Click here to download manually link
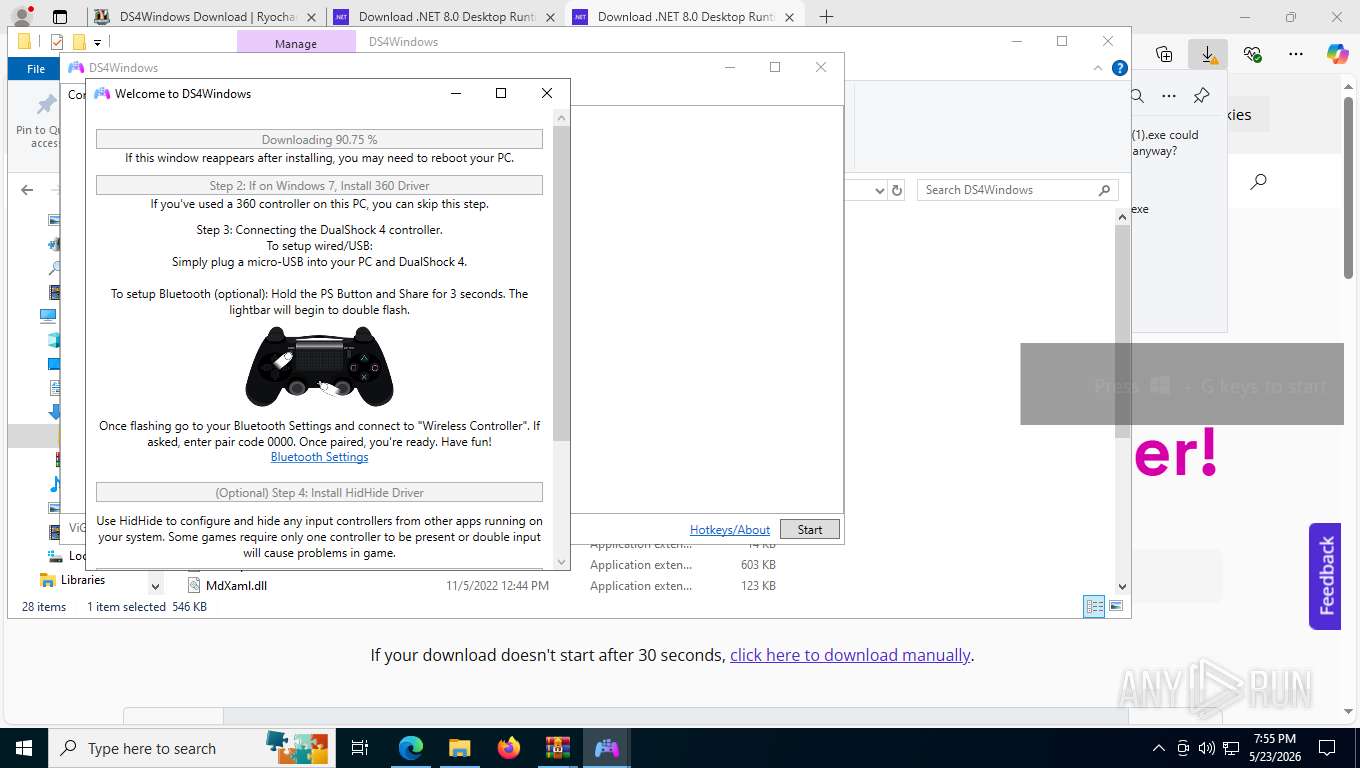This screenshot has width=1360, height=768. tap(850, 655)
